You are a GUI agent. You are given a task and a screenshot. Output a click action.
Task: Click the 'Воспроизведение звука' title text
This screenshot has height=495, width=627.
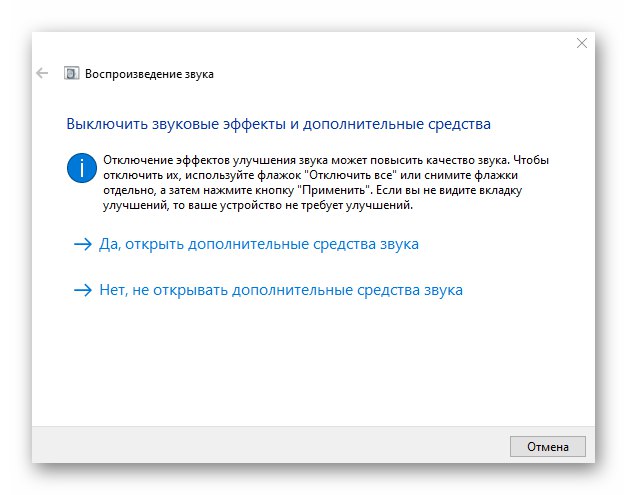[x=149, y=74]
